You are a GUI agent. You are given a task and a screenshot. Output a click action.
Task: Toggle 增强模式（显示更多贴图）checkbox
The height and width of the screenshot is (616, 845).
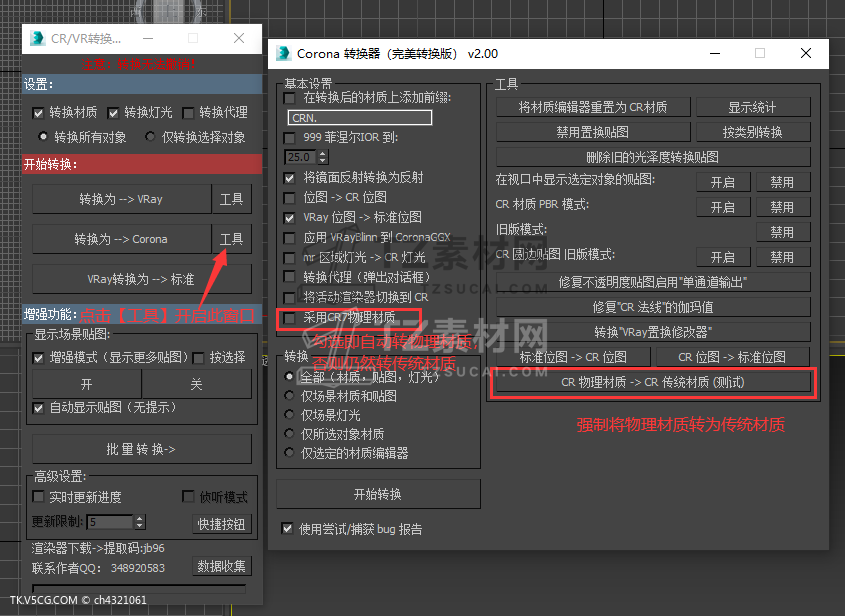coord(38,358)
